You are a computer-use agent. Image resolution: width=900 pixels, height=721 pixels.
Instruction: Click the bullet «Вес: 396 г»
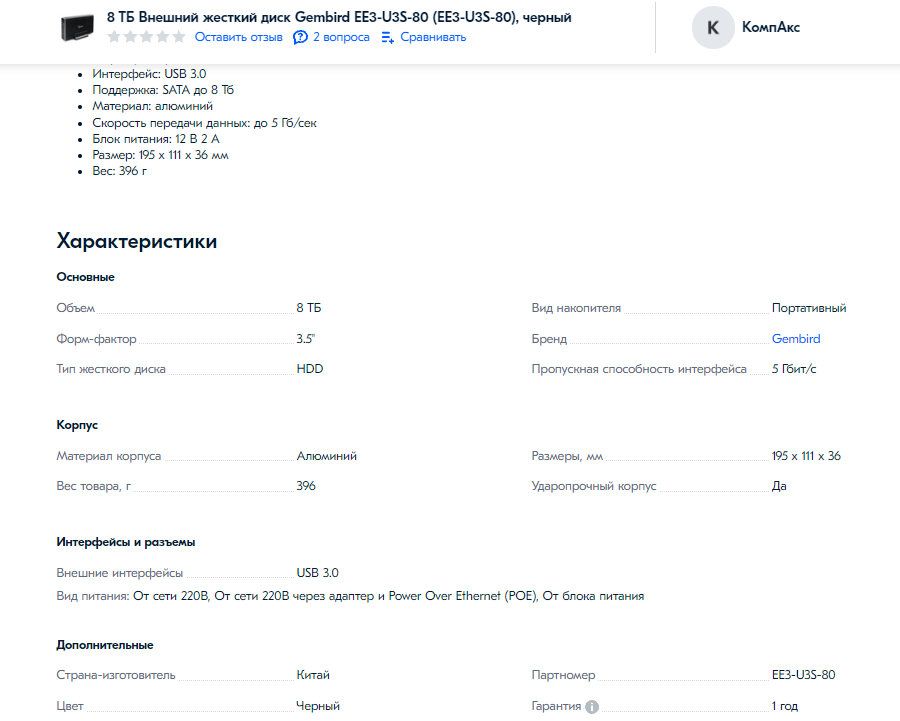tap(119, 171)
